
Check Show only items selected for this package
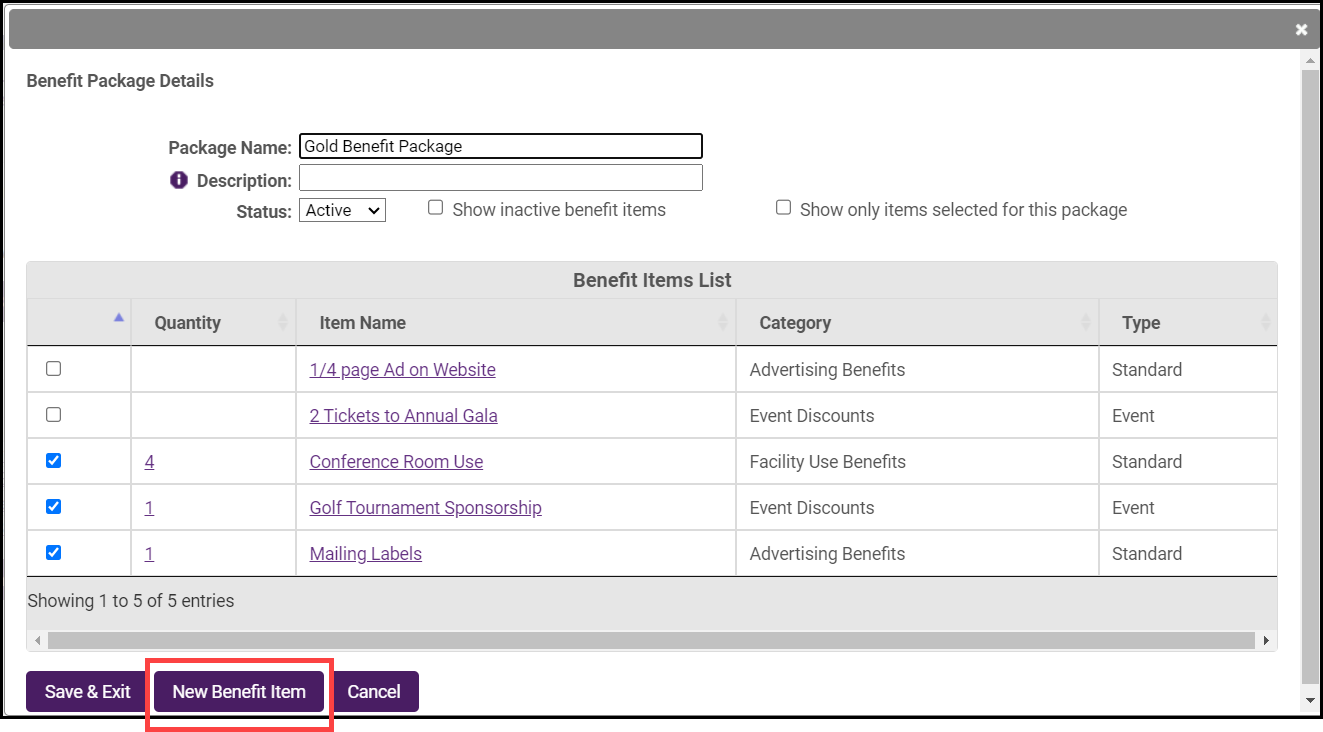784,208
